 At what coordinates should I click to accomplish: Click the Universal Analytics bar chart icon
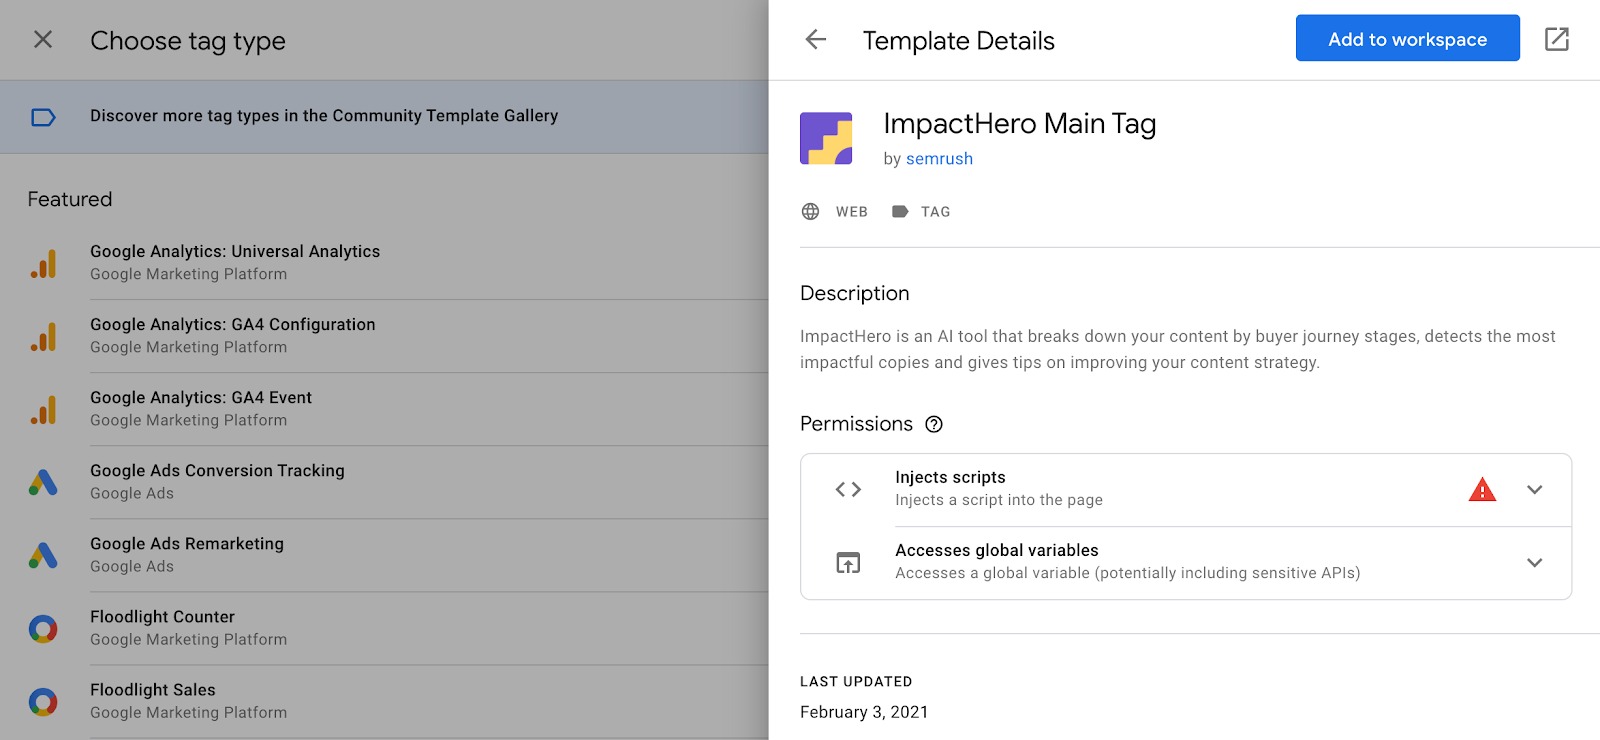[x=43, y=263]
